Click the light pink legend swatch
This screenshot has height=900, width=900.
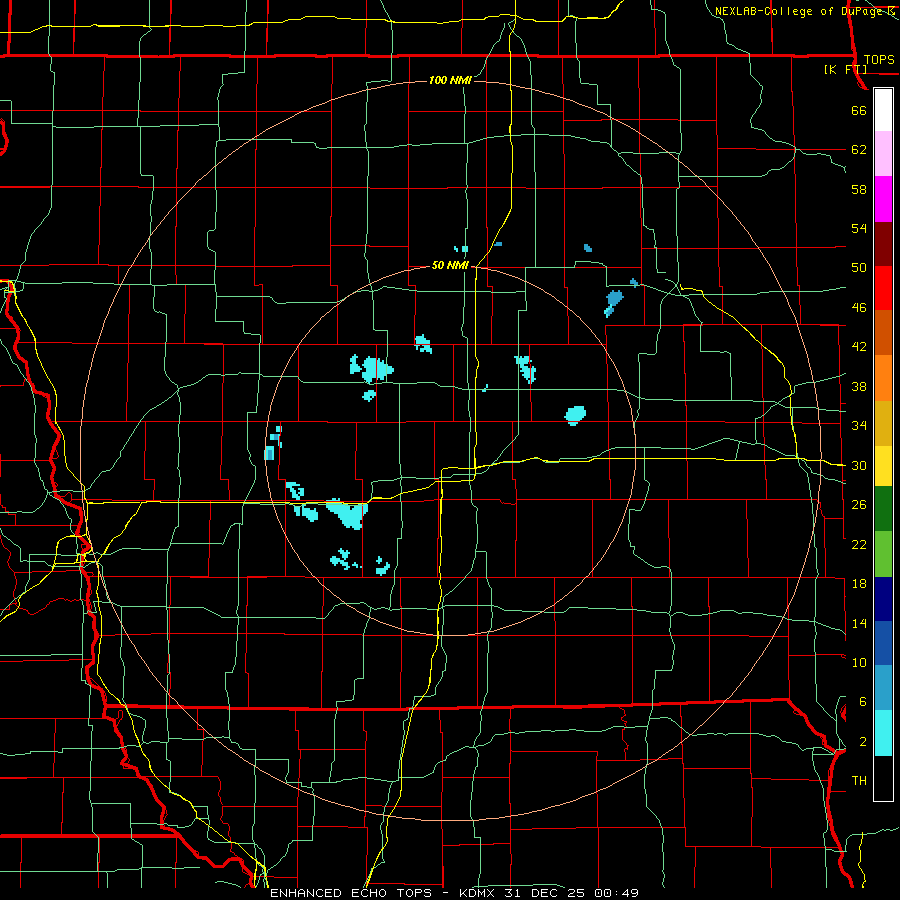883,154
